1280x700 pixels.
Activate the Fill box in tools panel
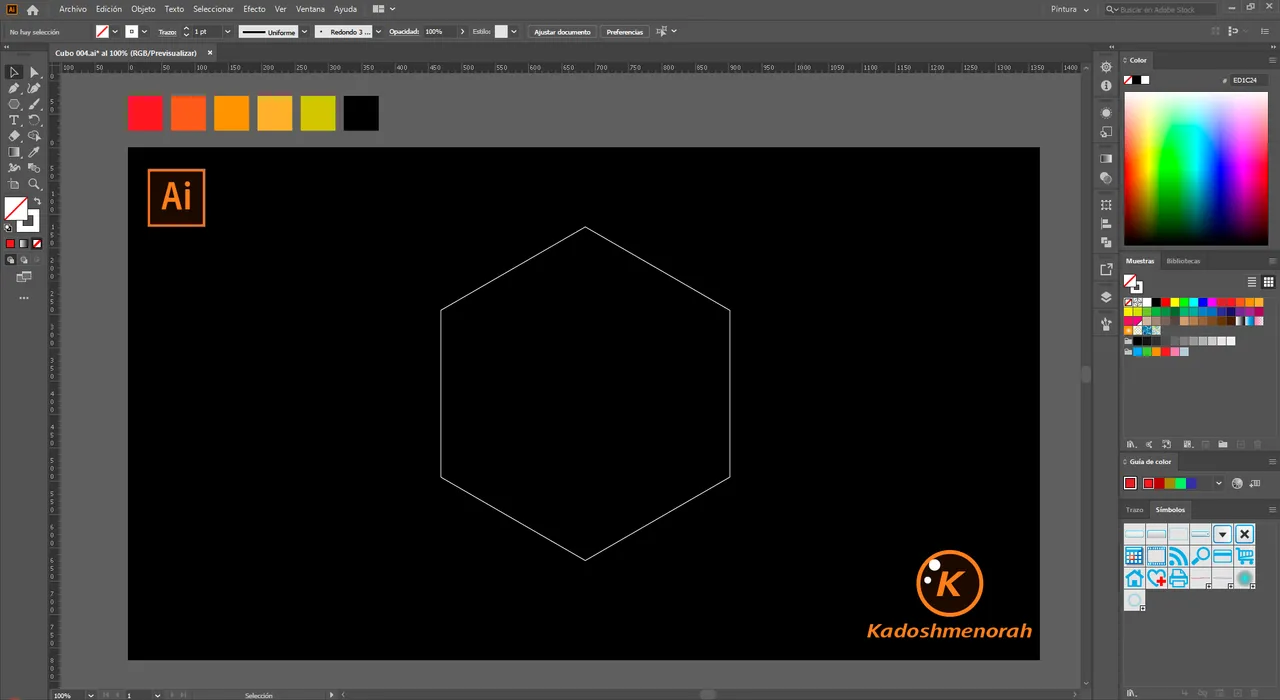(16, 208)
